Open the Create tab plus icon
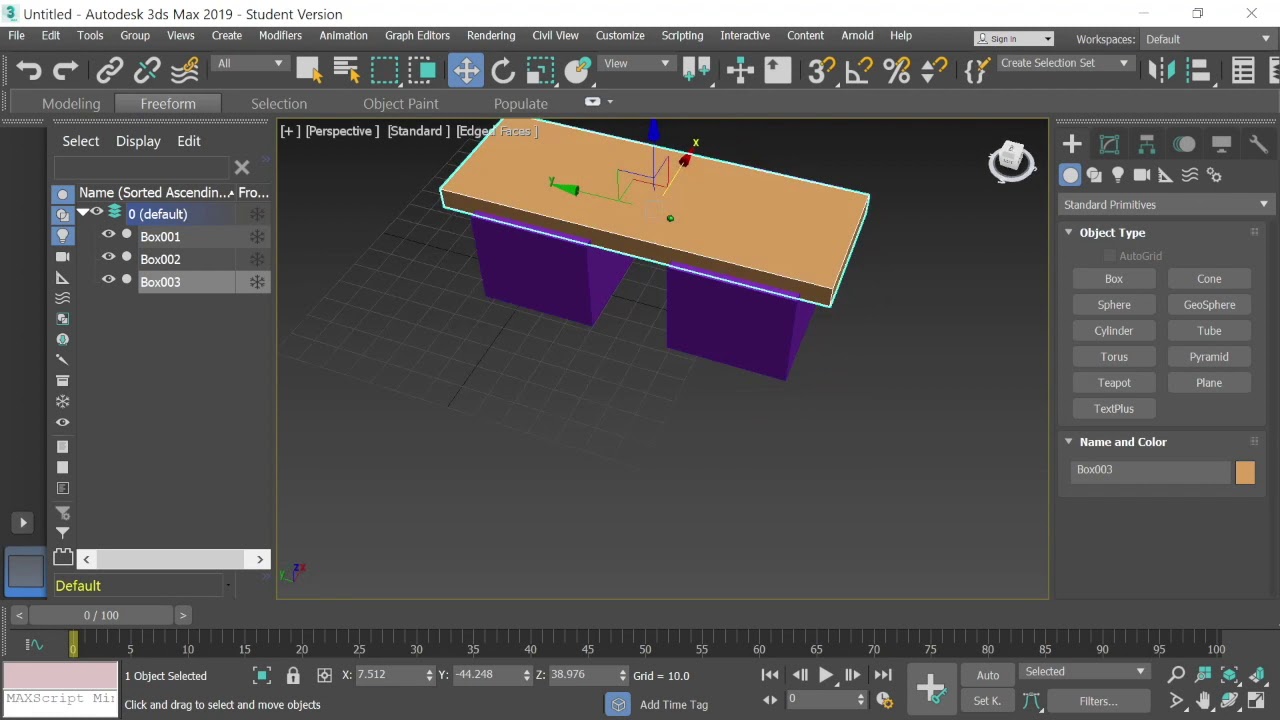The width and height of the screenshot is (1280, 720). click(x=1072, y=144)
